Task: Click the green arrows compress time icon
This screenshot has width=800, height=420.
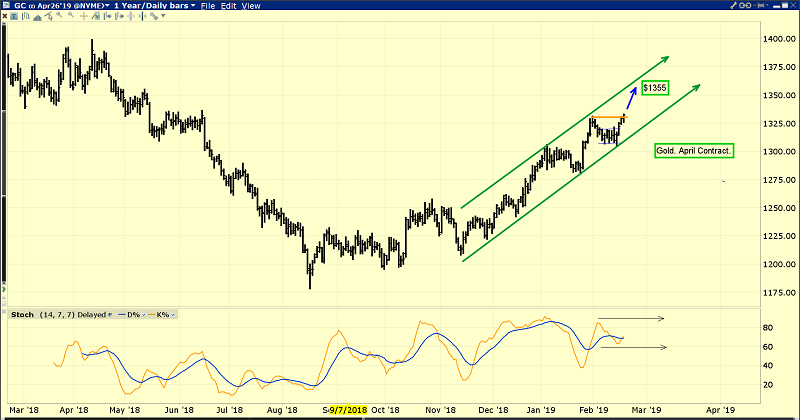Action: click(142, 16)
